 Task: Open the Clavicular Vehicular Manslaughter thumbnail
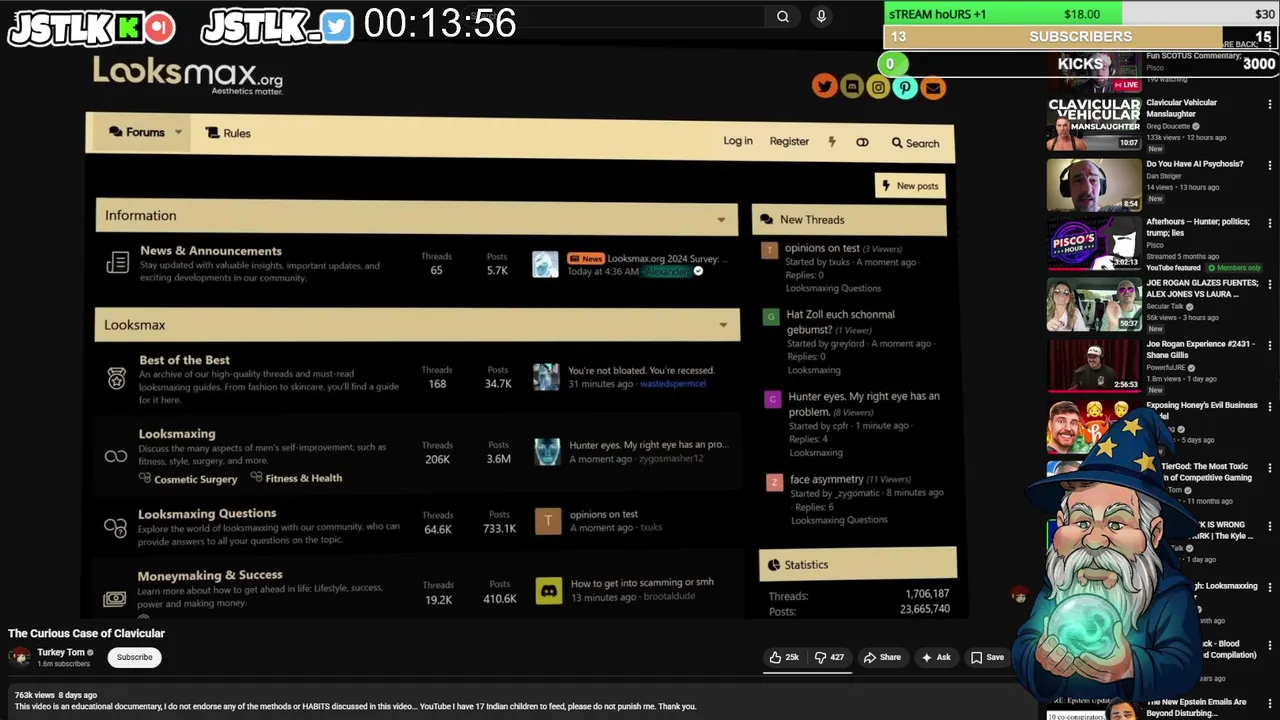tap(1094, 124)
